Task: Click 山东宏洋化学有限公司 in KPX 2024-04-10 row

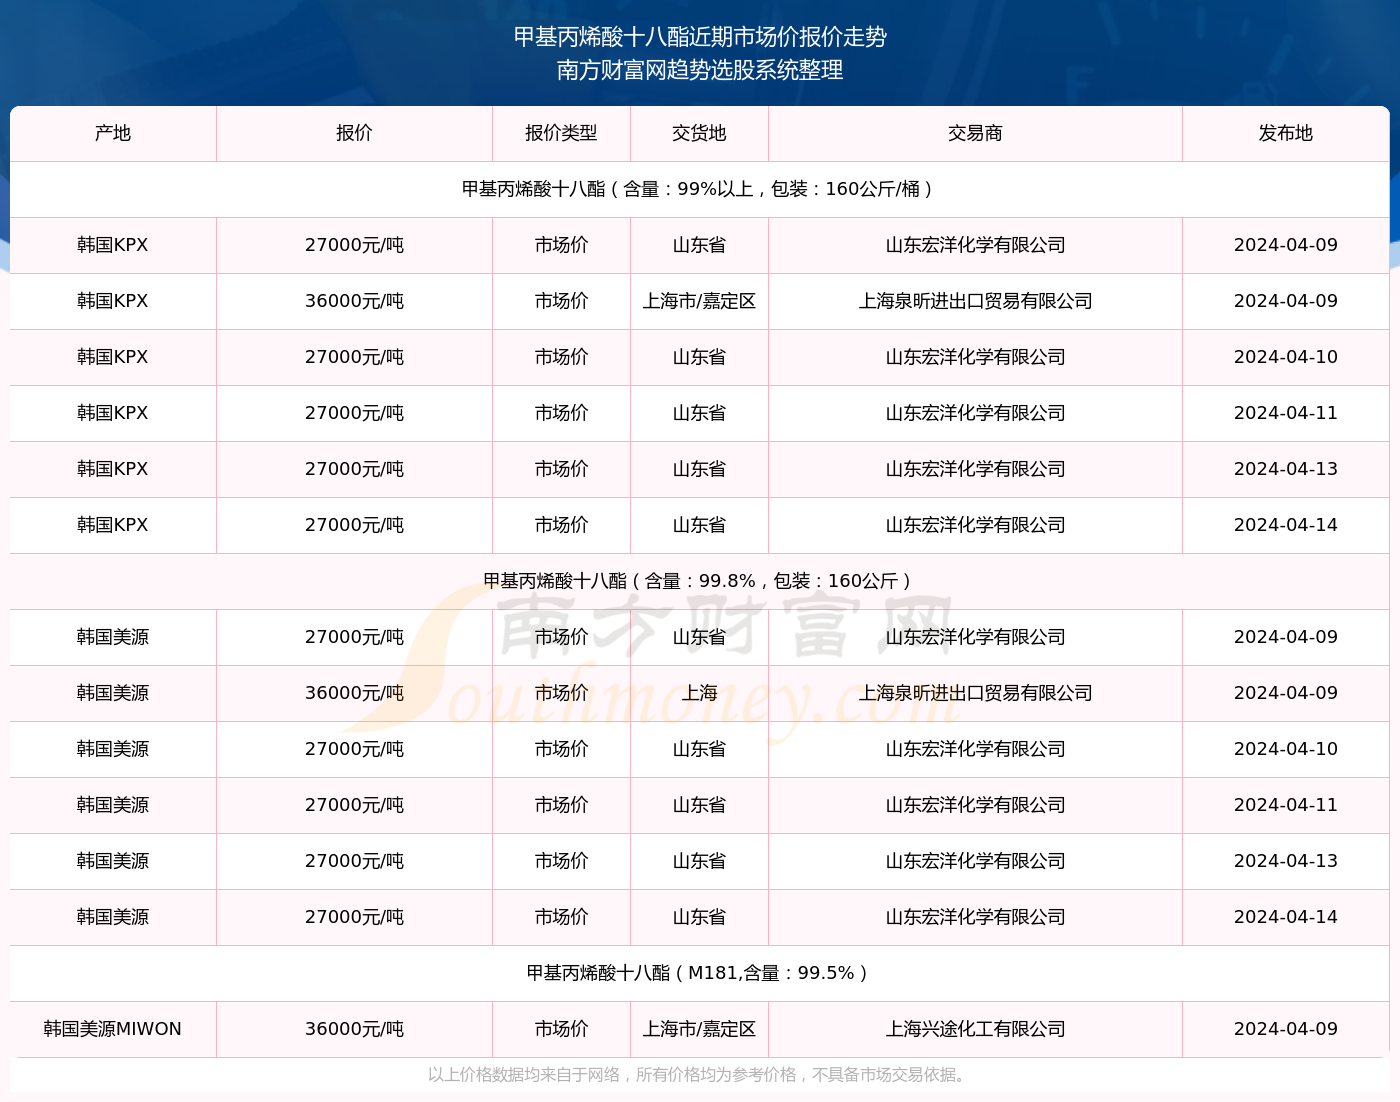Action: pyautogui.click(x=975, y=357)
